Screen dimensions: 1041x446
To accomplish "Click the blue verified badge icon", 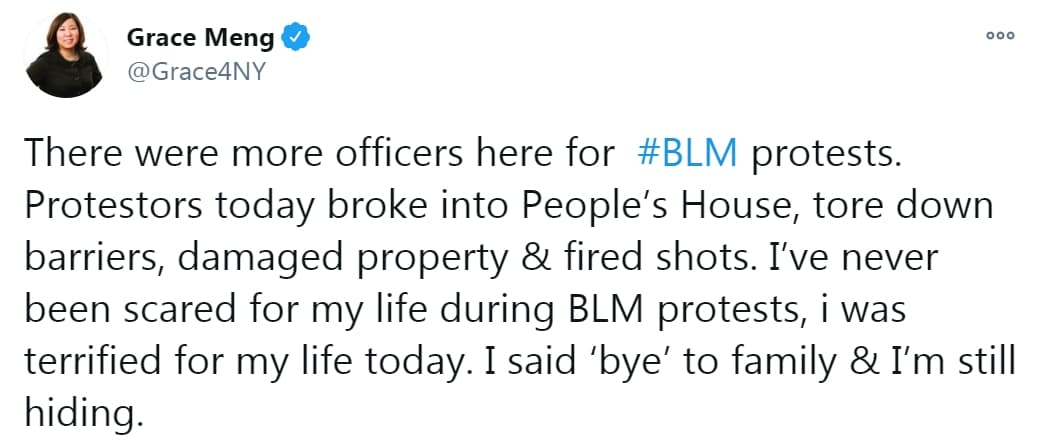I will pyautogui.click(x=295, y=38).
